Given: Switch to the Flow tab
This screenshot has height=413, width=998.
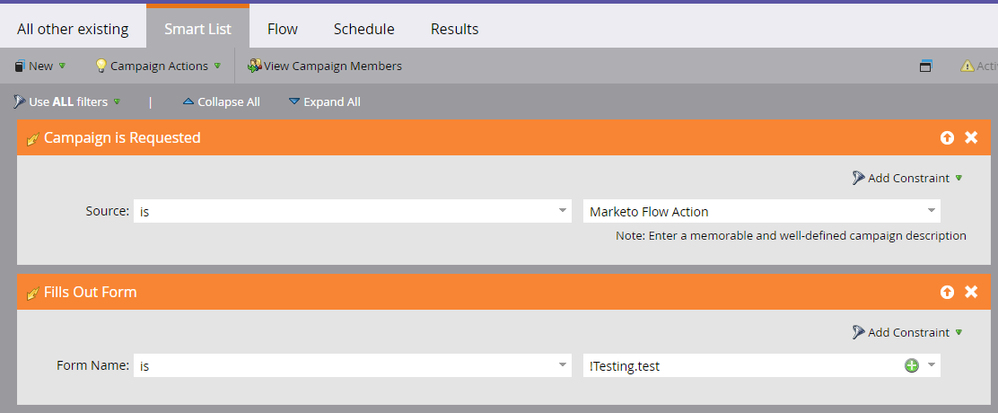Looking at the screenshot, I should [282, 29].
